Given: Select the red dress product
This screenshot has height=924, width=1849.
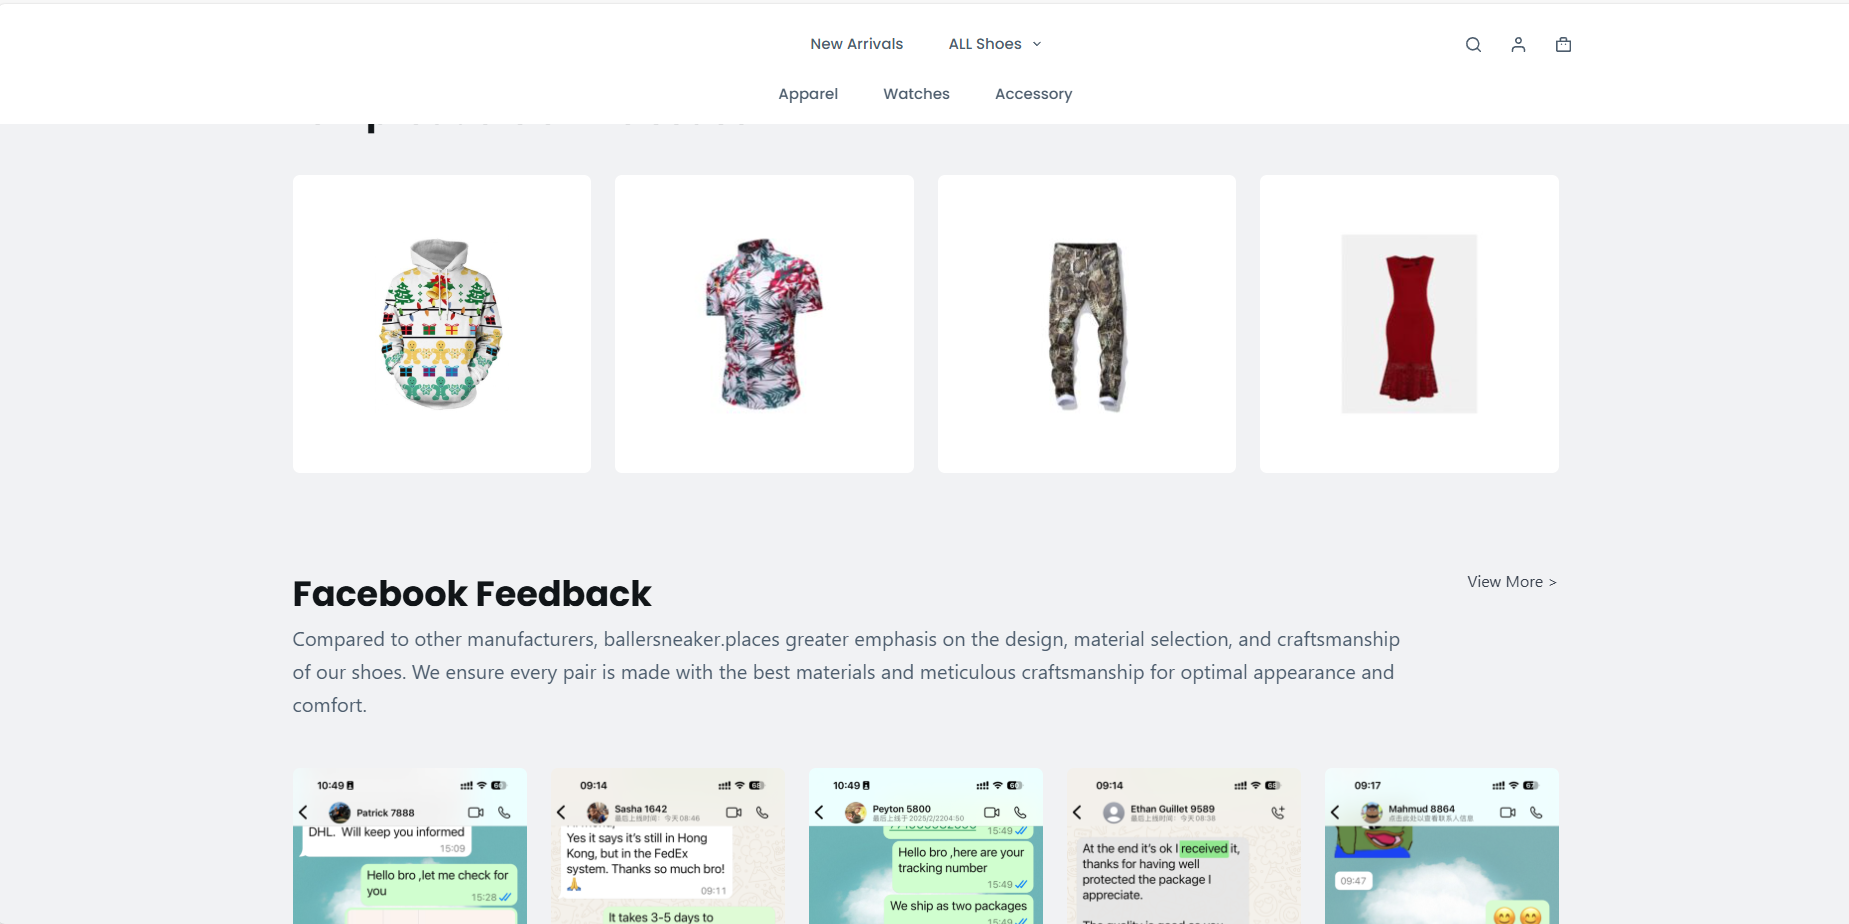Looking at the screenshot, I should [1409, 324].
